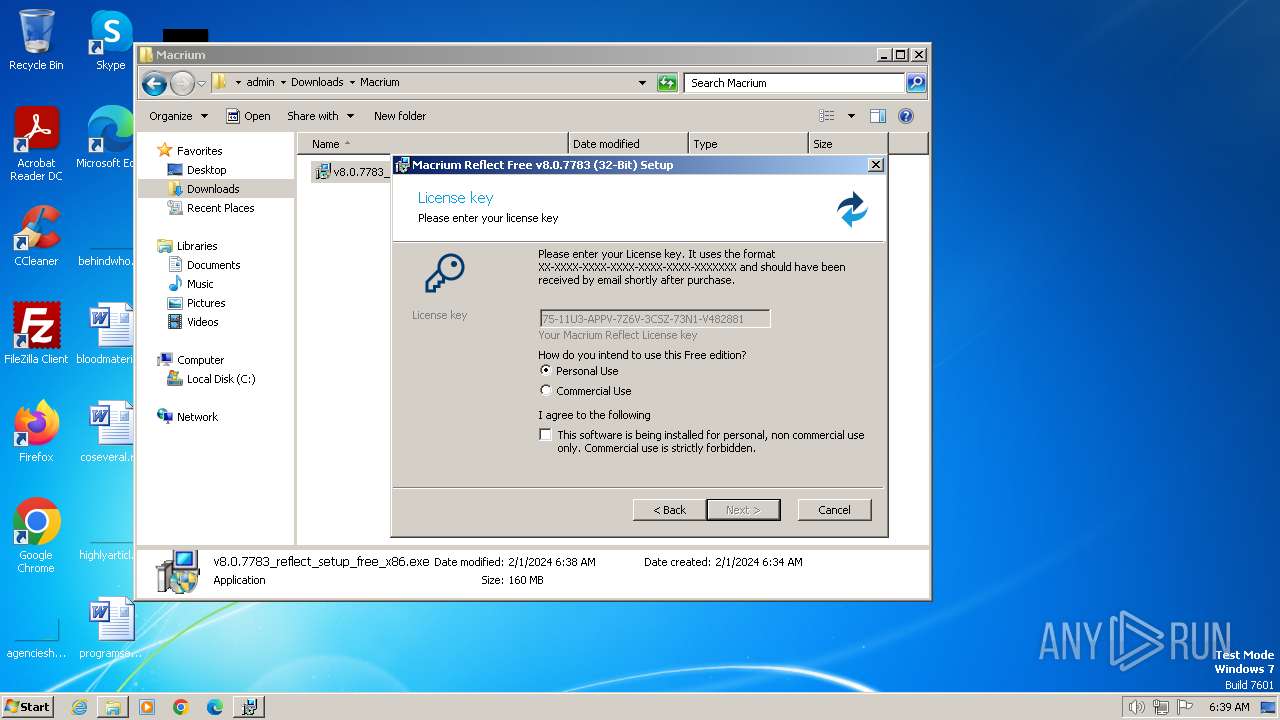Screen dimensions: 1280x720
Task: Click the Windows Explorer taskbar icon
Action: pos(113,707)
